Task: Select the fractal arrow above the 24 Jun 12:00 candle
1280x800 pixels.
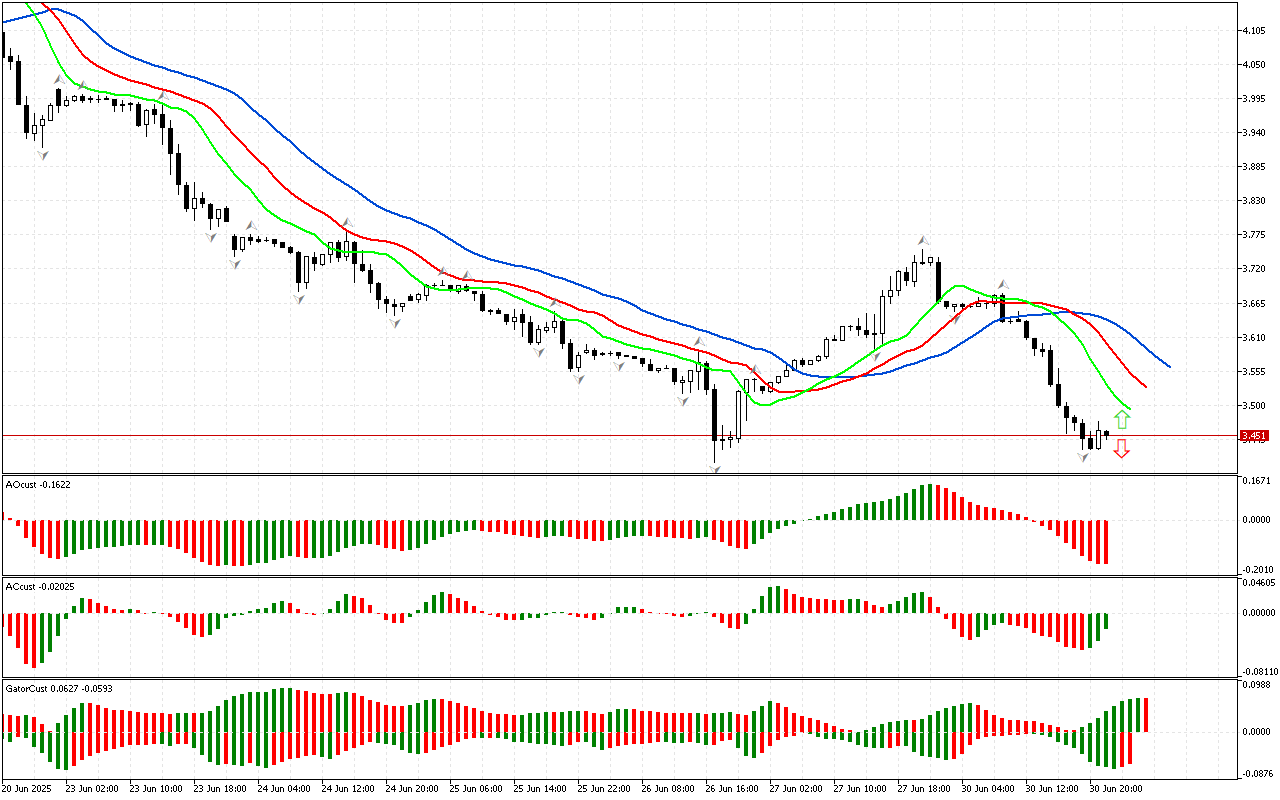Action: (x=347, y=223)
